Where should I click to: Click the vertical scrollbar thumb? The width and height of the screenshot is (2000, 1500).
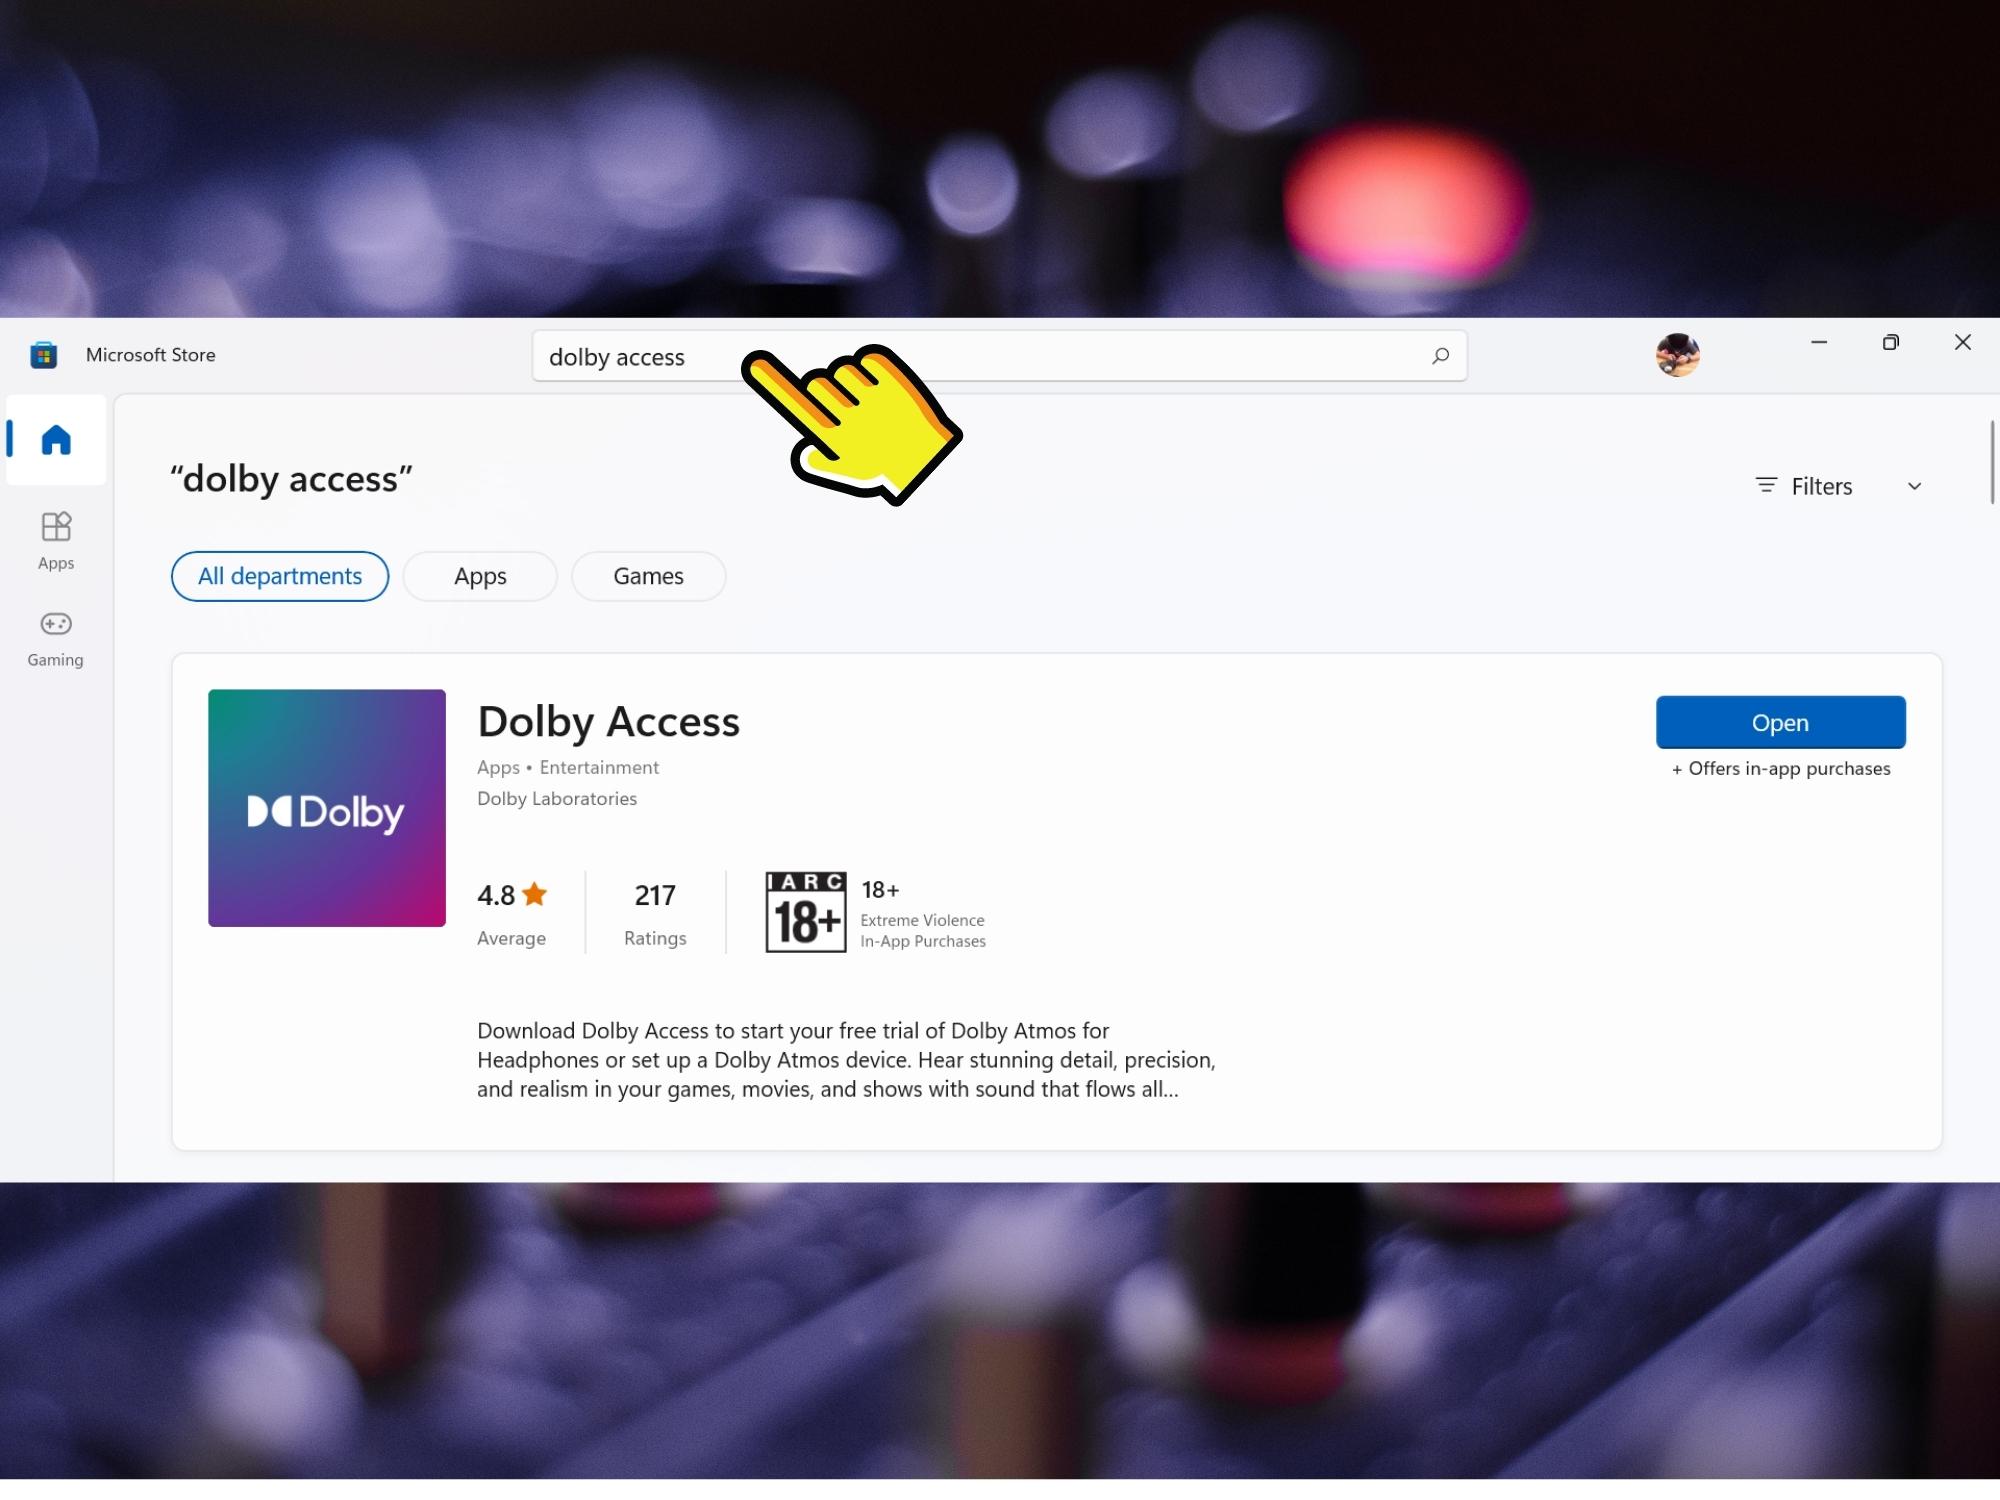(1991, 462)
